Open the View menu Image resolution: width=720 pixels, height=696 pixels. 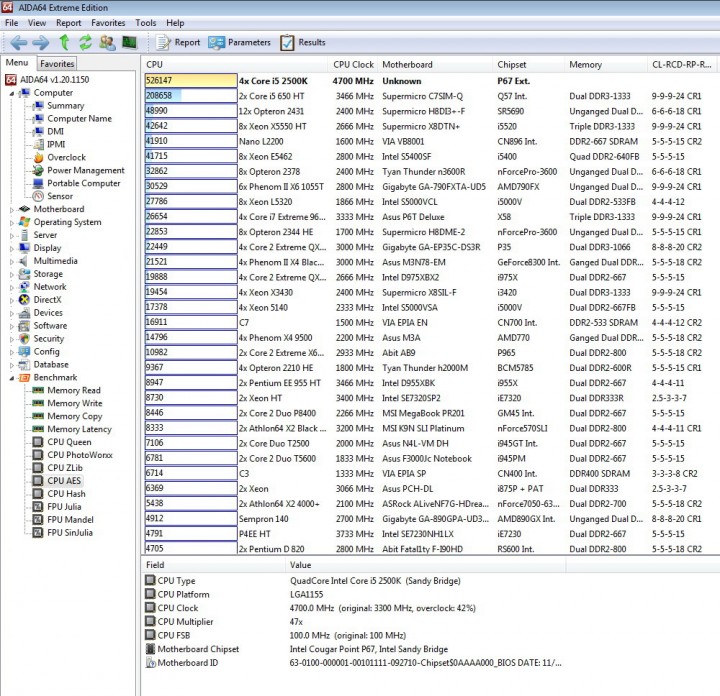pos(37,22)
